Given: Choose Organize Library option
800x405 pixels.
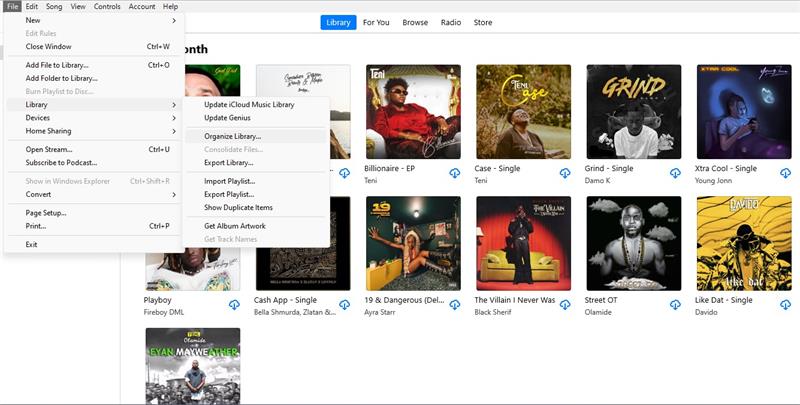Looking at the screenshot, I should pos(256,136).
